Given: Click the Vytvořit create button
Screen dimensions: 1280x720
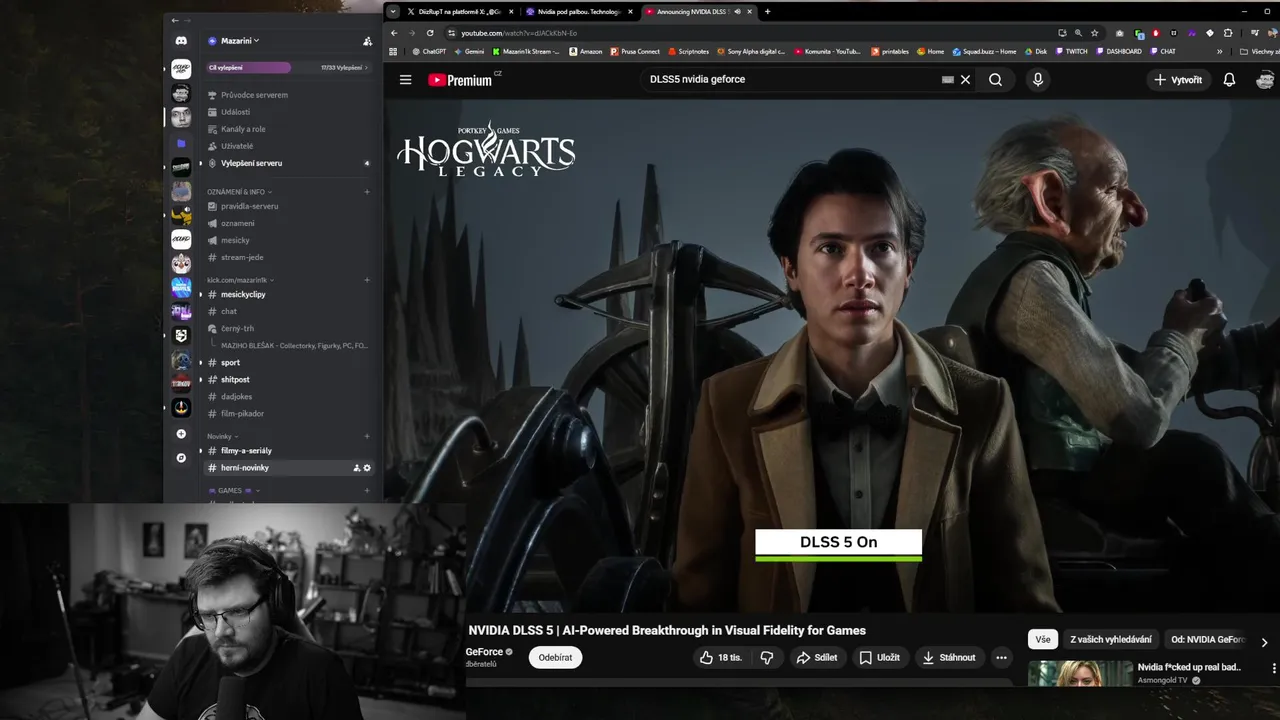Looking at the screenshot, I should [x=1177, y=80].
